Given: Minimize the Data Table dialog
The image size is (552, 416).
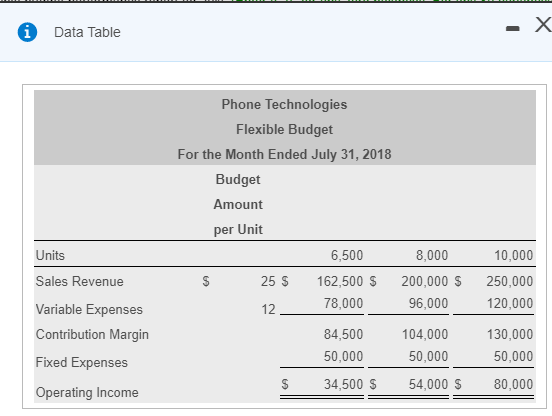Looking at the screenshot, I should click(512, 29).
